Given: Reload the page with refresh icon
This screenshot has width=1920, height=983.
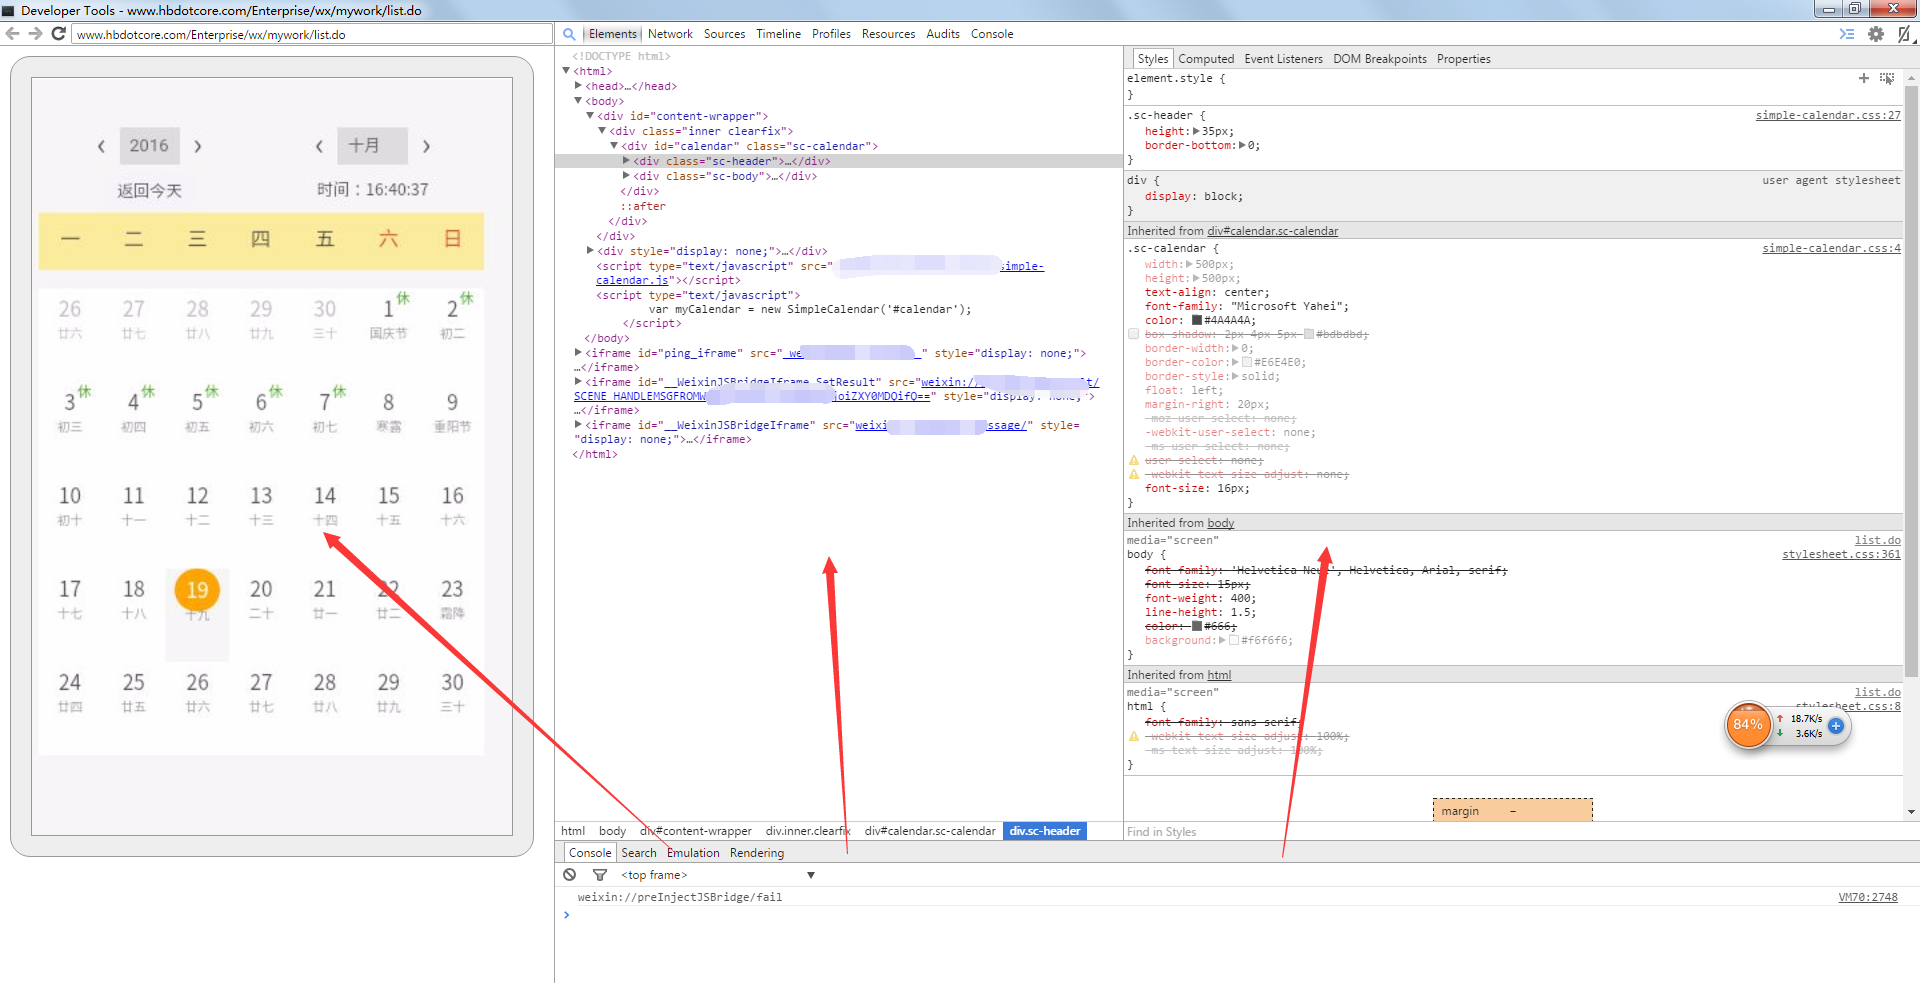Looking at the screenshot, I should 58,34.
